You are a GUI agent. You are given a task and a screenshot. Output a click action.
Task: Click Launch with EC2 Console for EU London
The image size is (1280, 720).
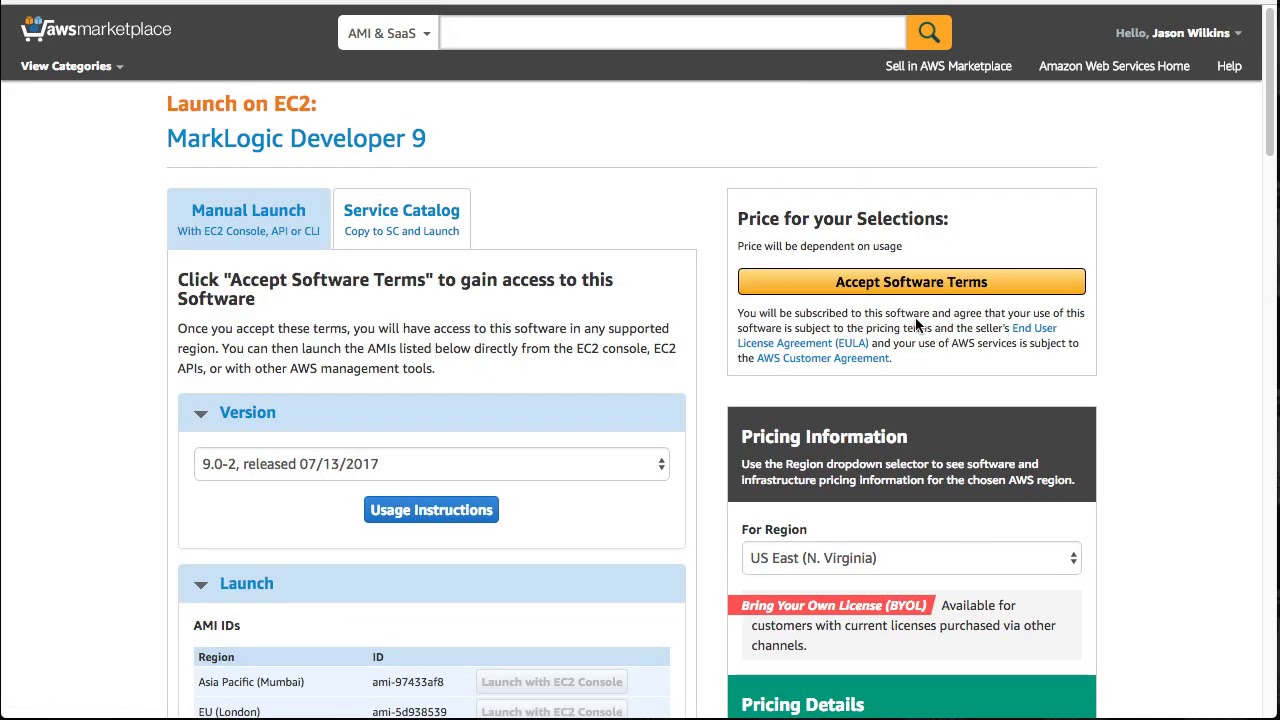pyautogui.click(x=552, y=711)
